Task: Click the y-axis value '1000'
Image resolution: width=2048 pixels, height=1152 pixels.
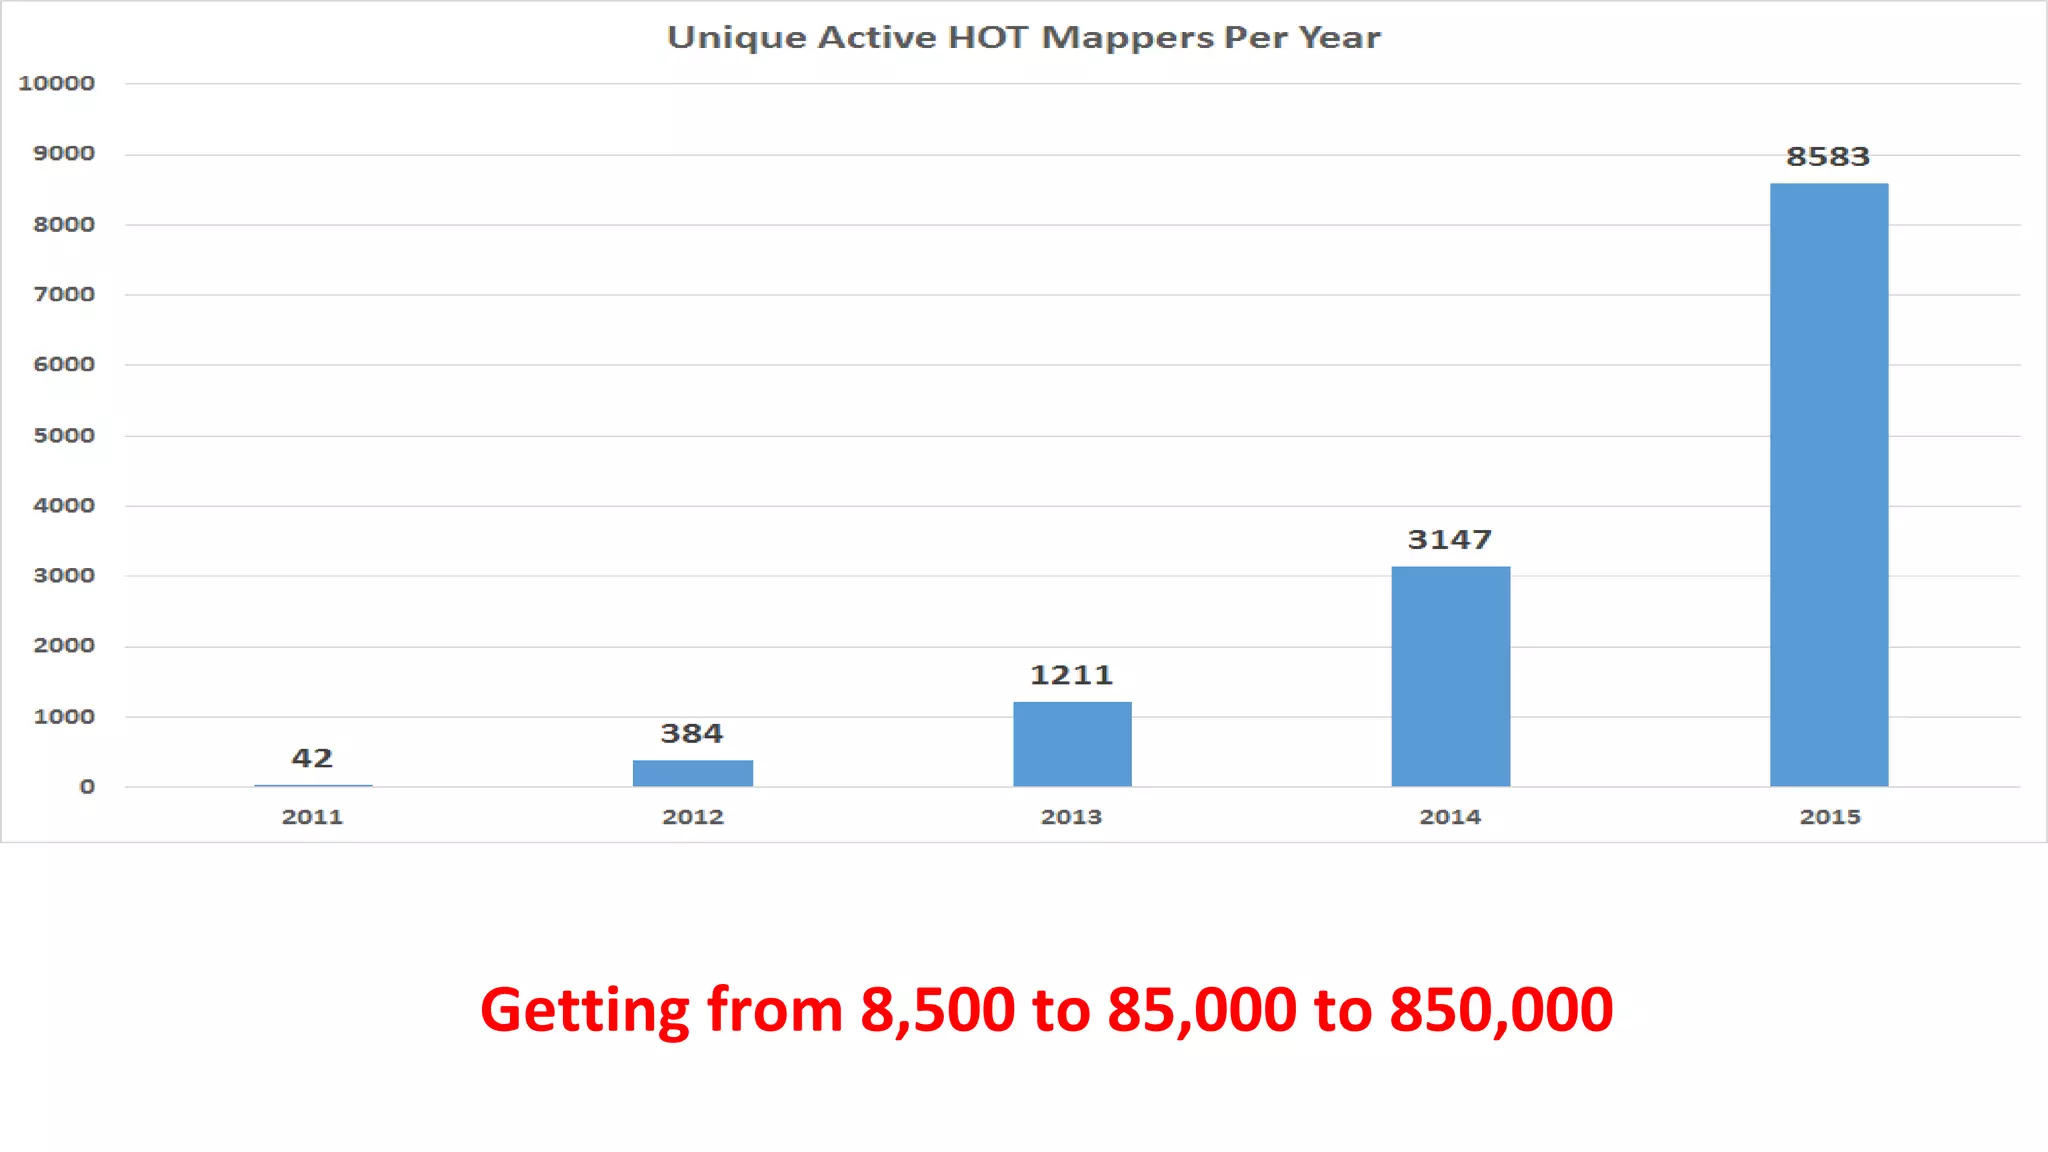Action: coord(64,717)
